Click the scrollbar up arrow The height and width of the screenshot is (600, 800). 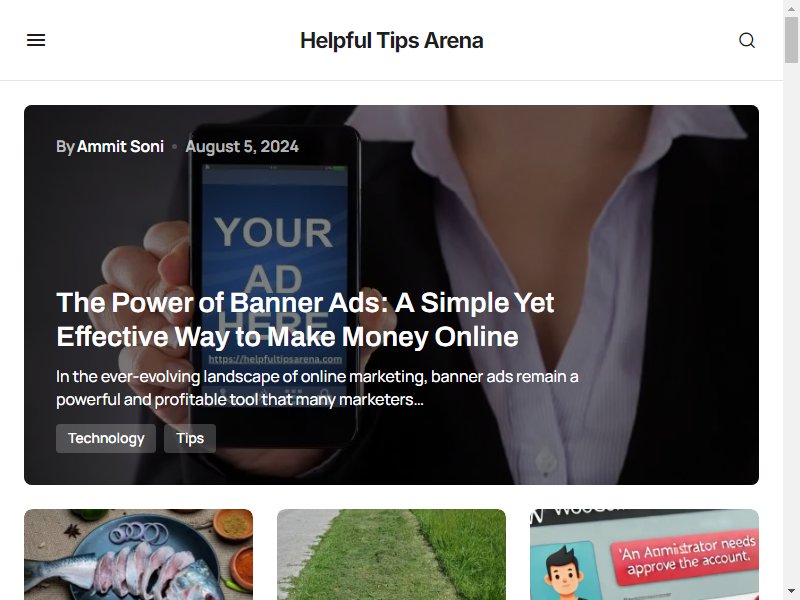point(791,8)
